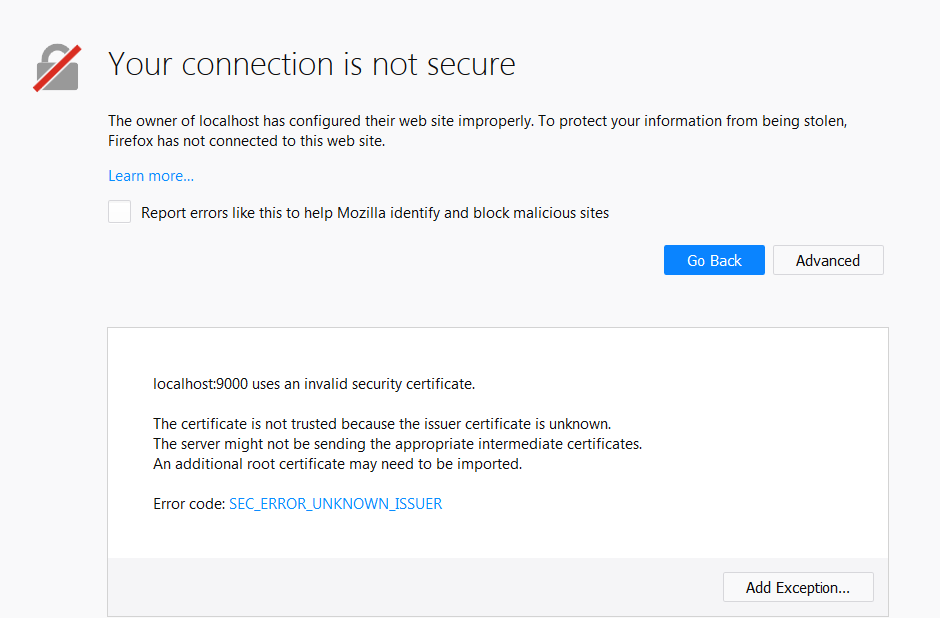Screen dimensions: 940x618
Task: Click the 'additional root certificate' line
Action: [x=338, y=464]
